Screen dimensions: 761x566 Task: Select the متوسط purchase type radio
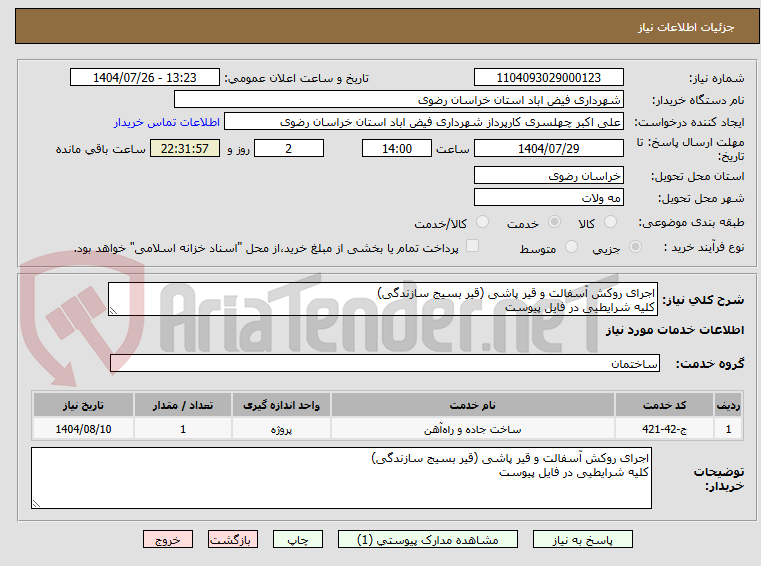click(572, 247)
